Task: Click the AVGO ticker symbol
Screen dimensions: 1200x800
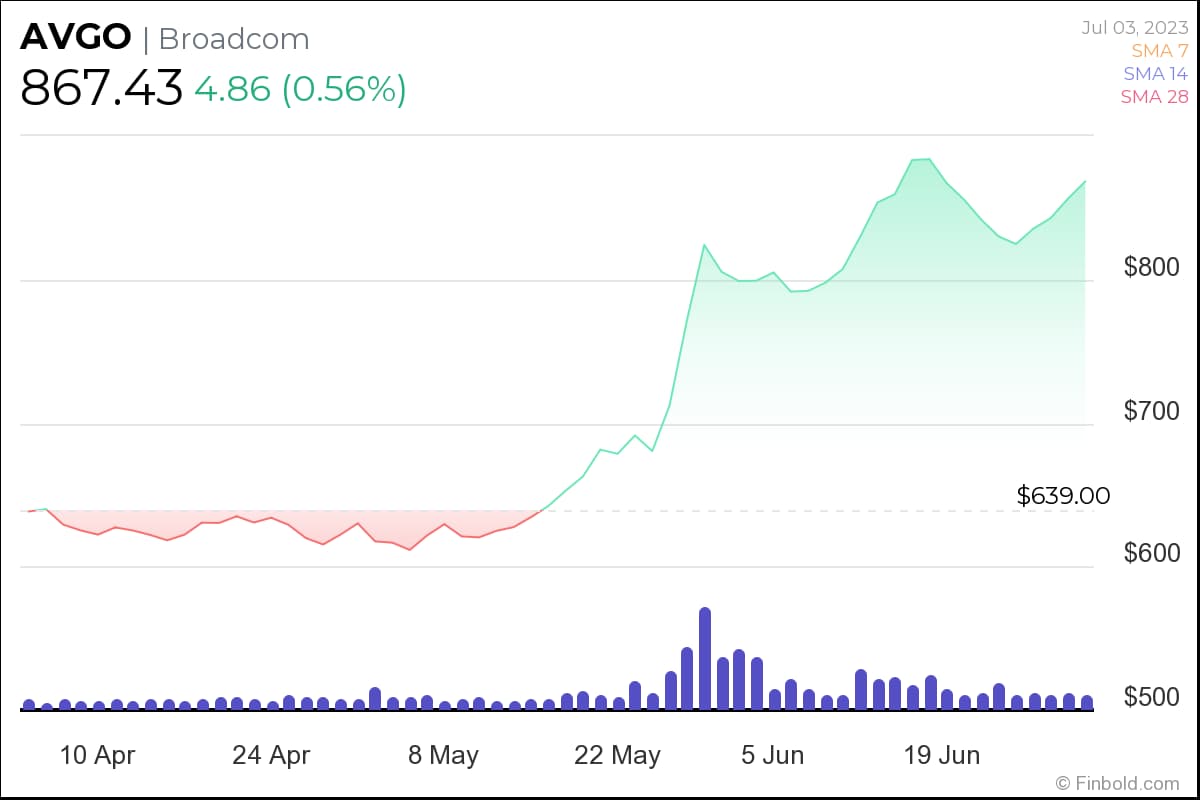Action: click(76, 38)
